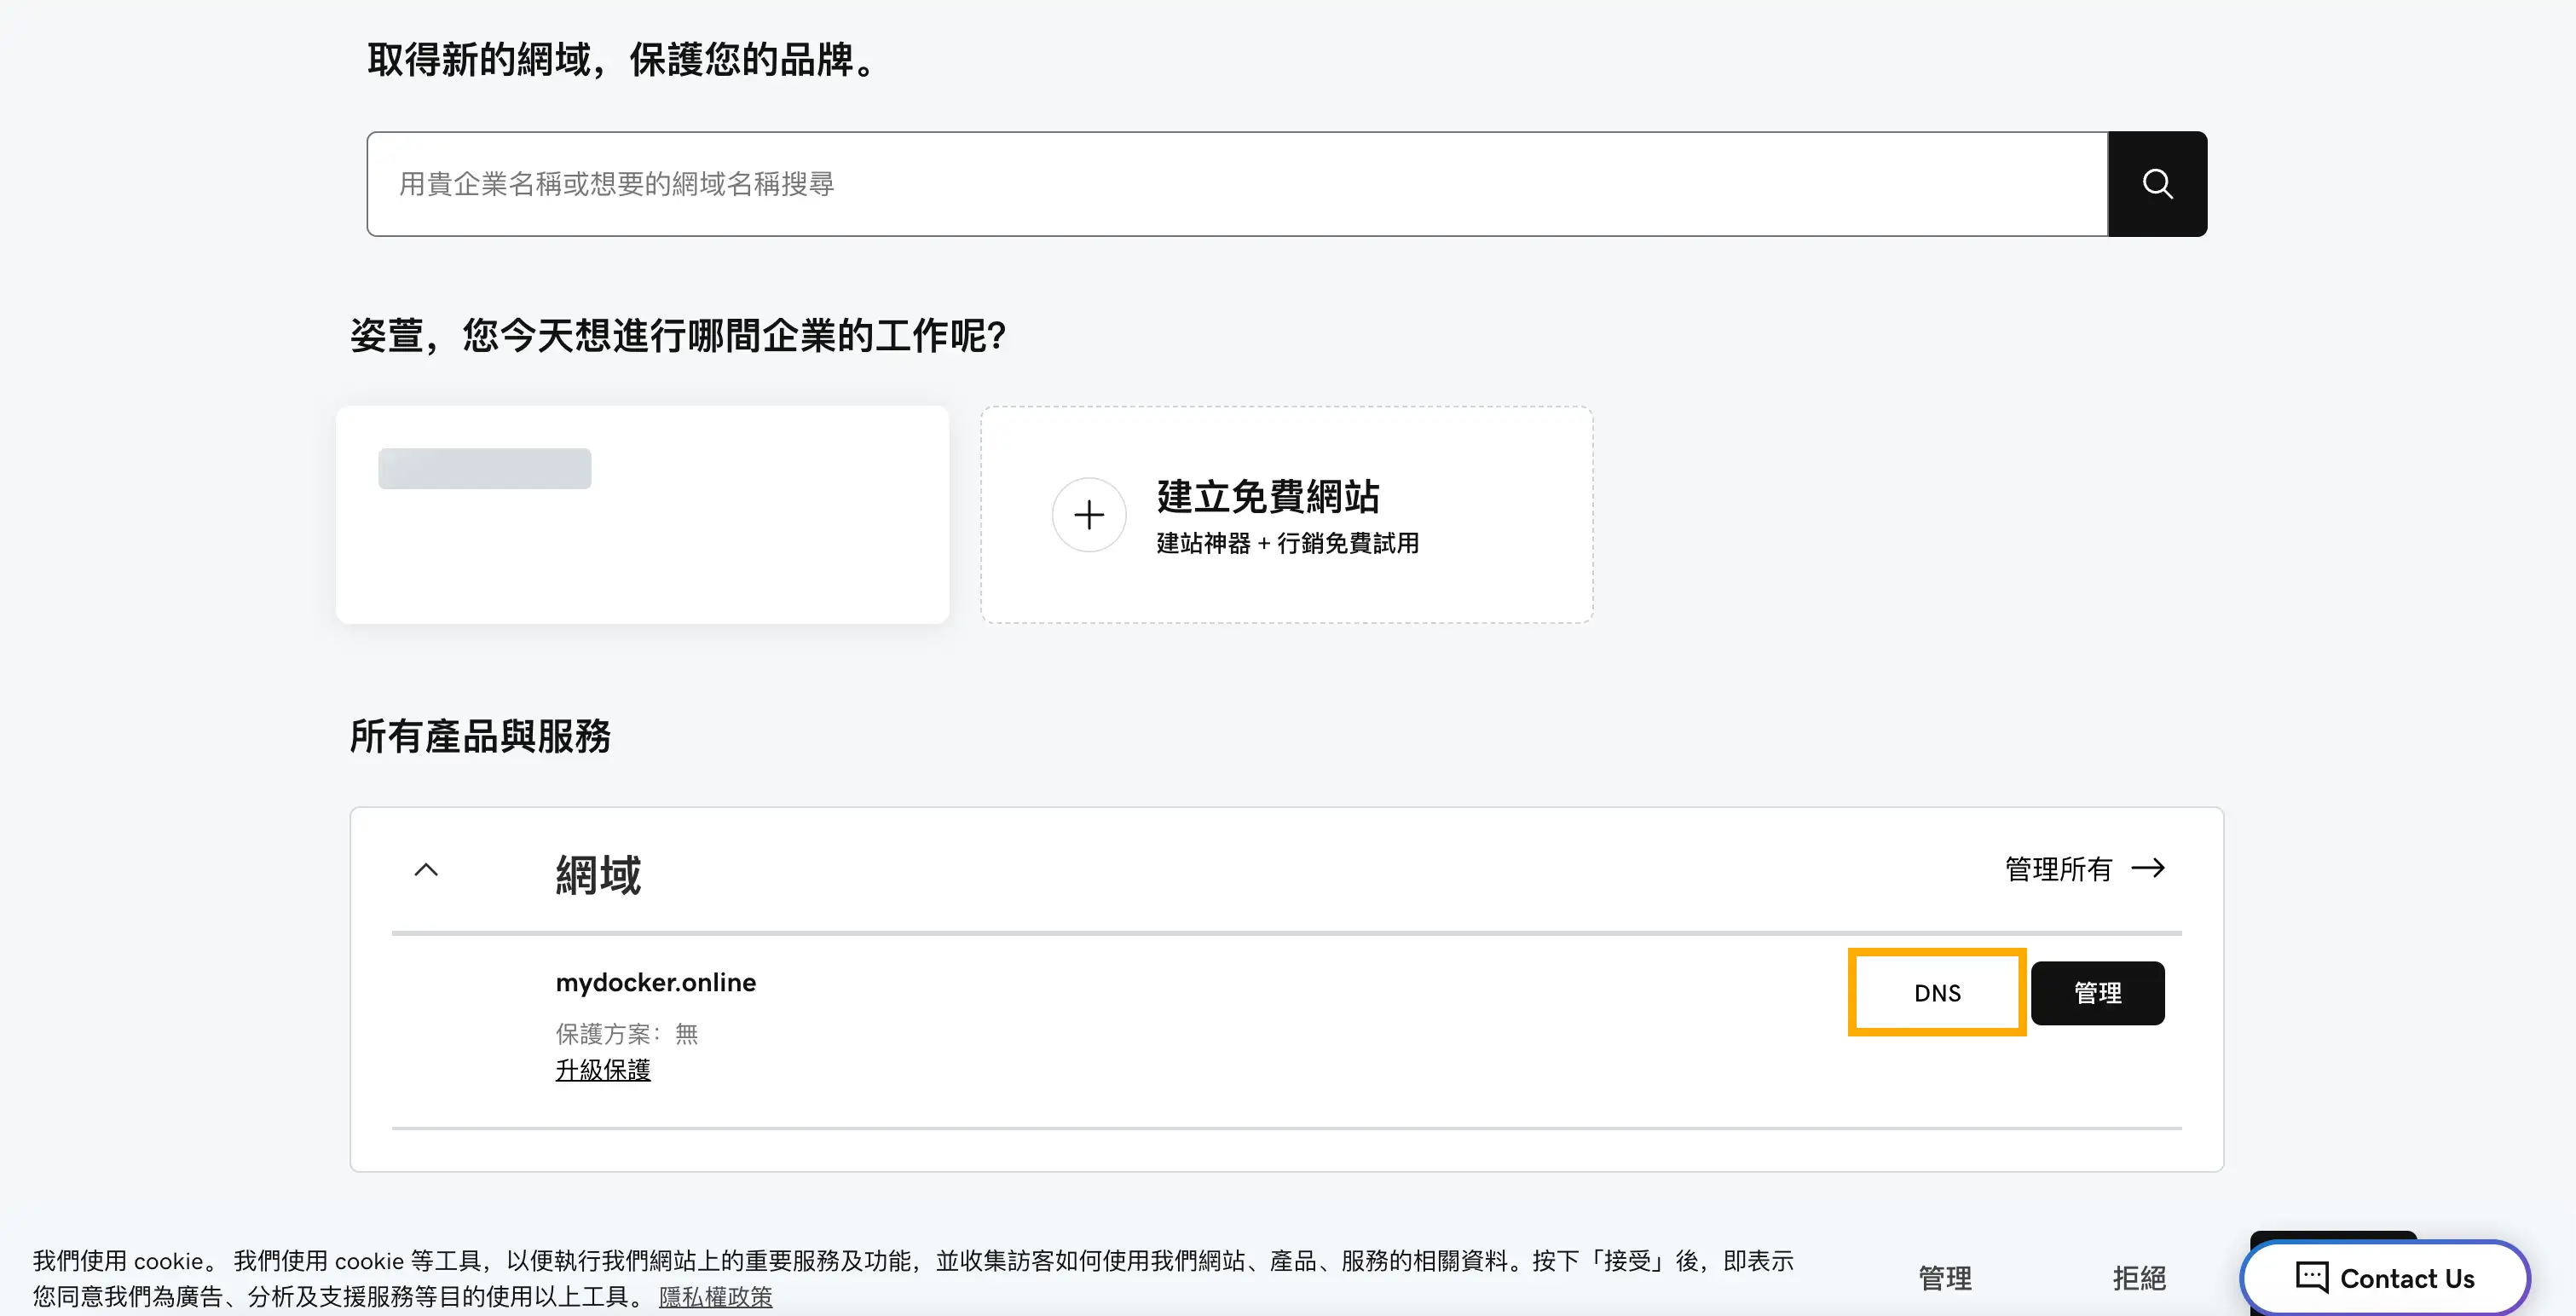
Task: Click the Contact Us button text
Action: coord(2407,1278)
